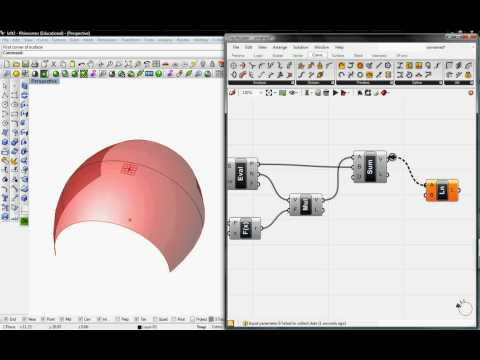Toggle the Near osnap checkbox in Rhino
The image size is (480, 360).
pyautogui.click(x=24, y=319)
